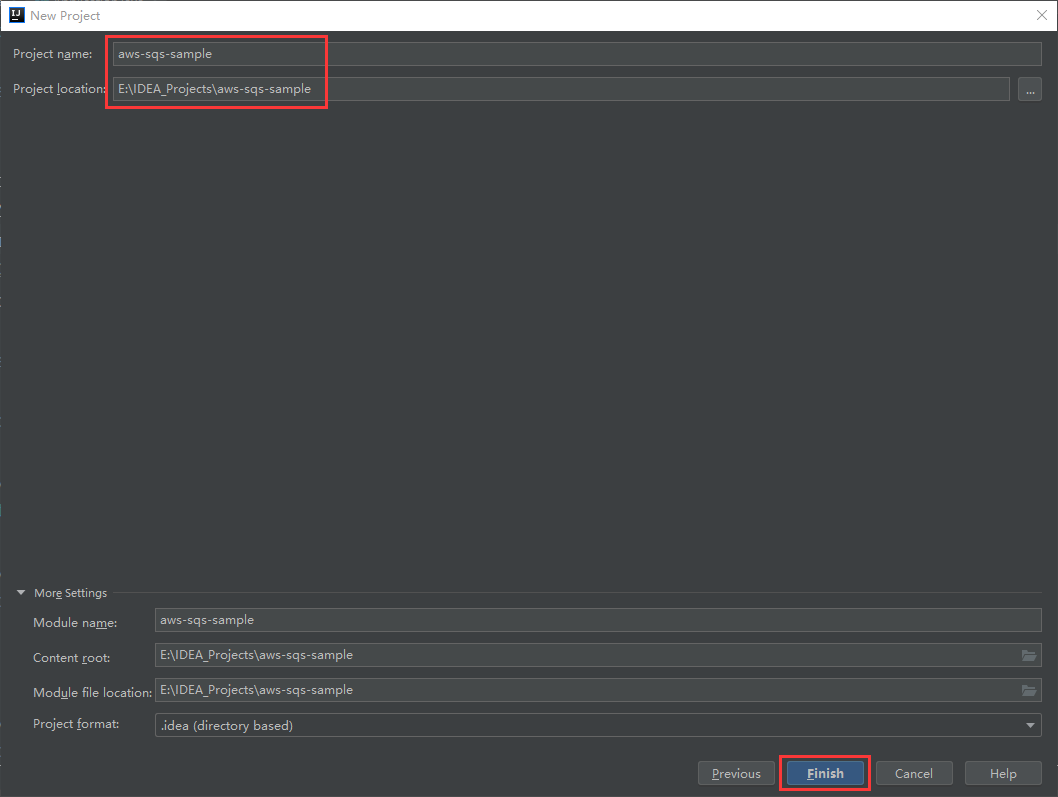Open Help from the dialog
The height and width of the screenshot is (797, 1058).
coord(1002,773)
